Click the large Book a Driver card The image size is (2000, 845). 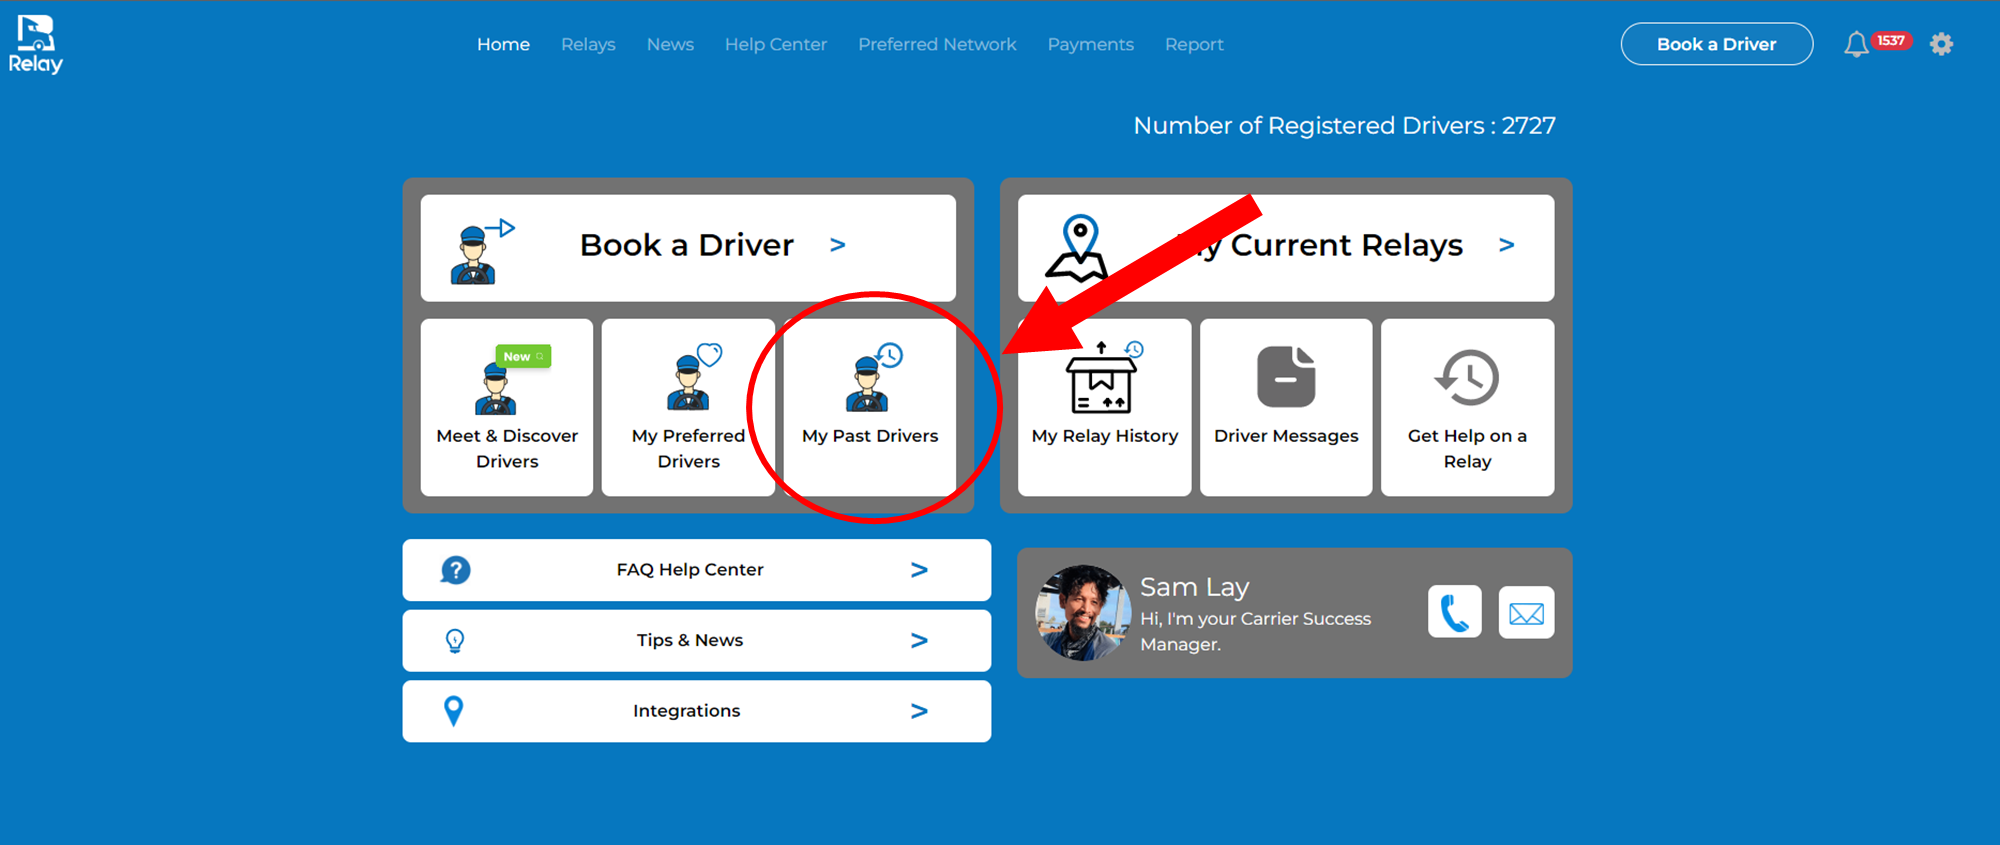688,247
